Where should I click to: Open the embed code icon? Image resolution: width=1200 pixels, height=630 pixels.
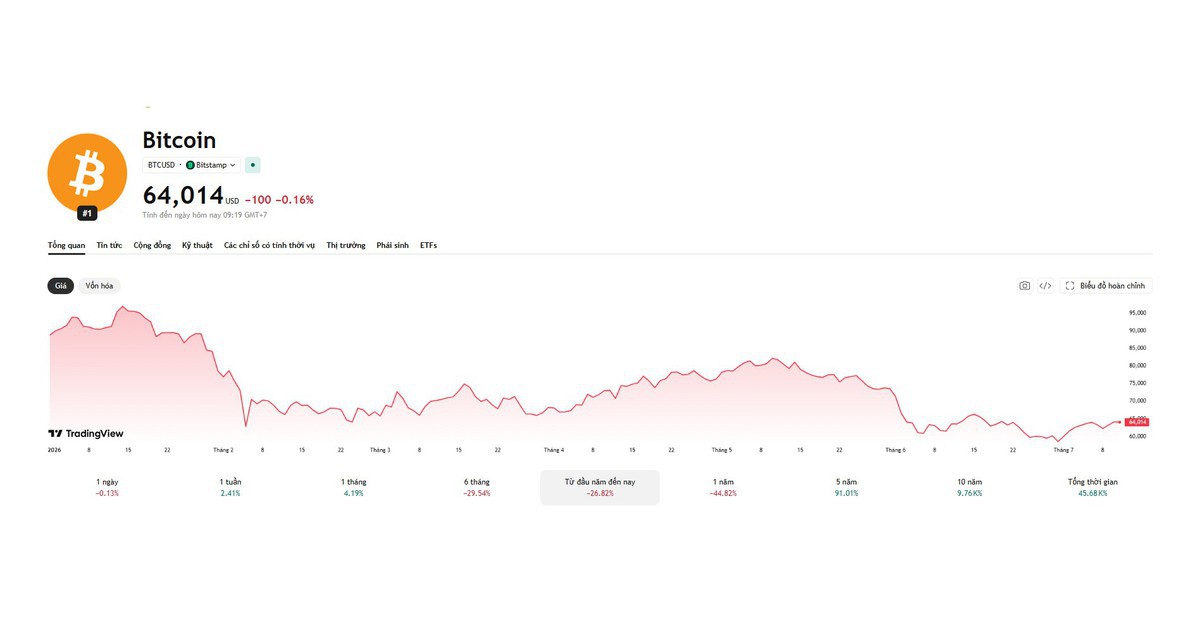tap(1045, 286)
